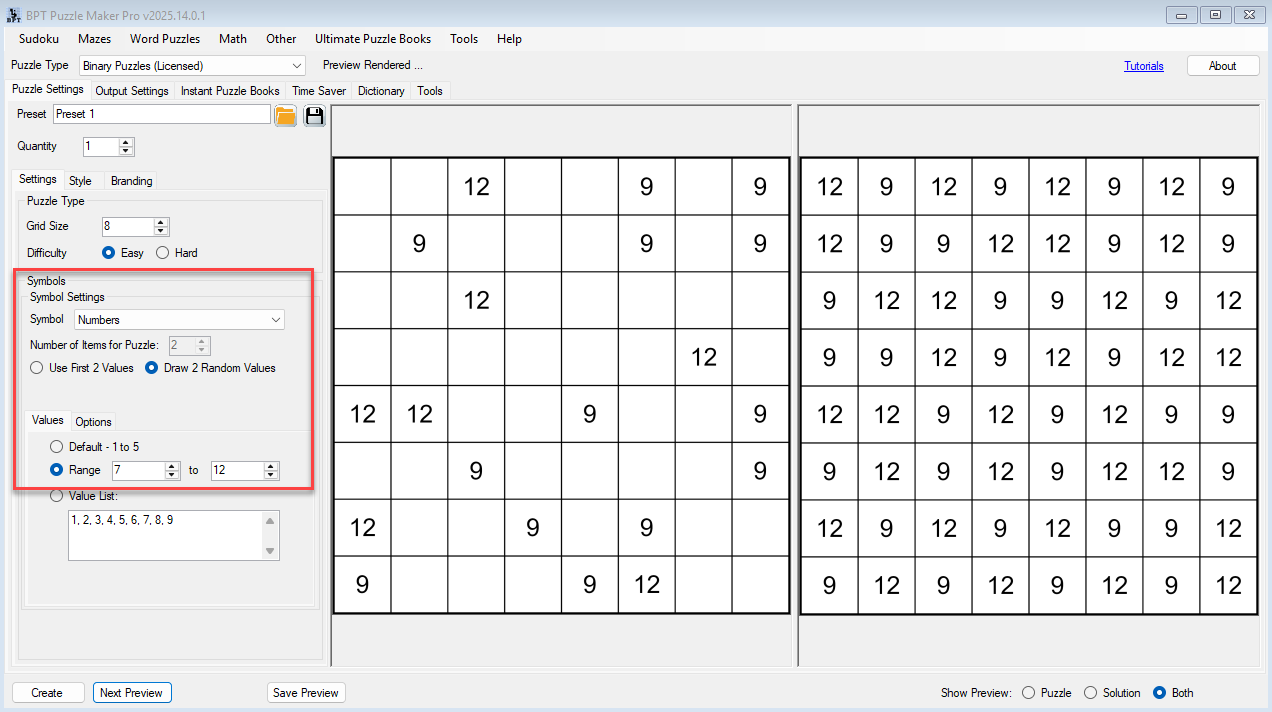
Task: Decrease Grid Size with the down arrow
Action: click(x=162, y=231)
